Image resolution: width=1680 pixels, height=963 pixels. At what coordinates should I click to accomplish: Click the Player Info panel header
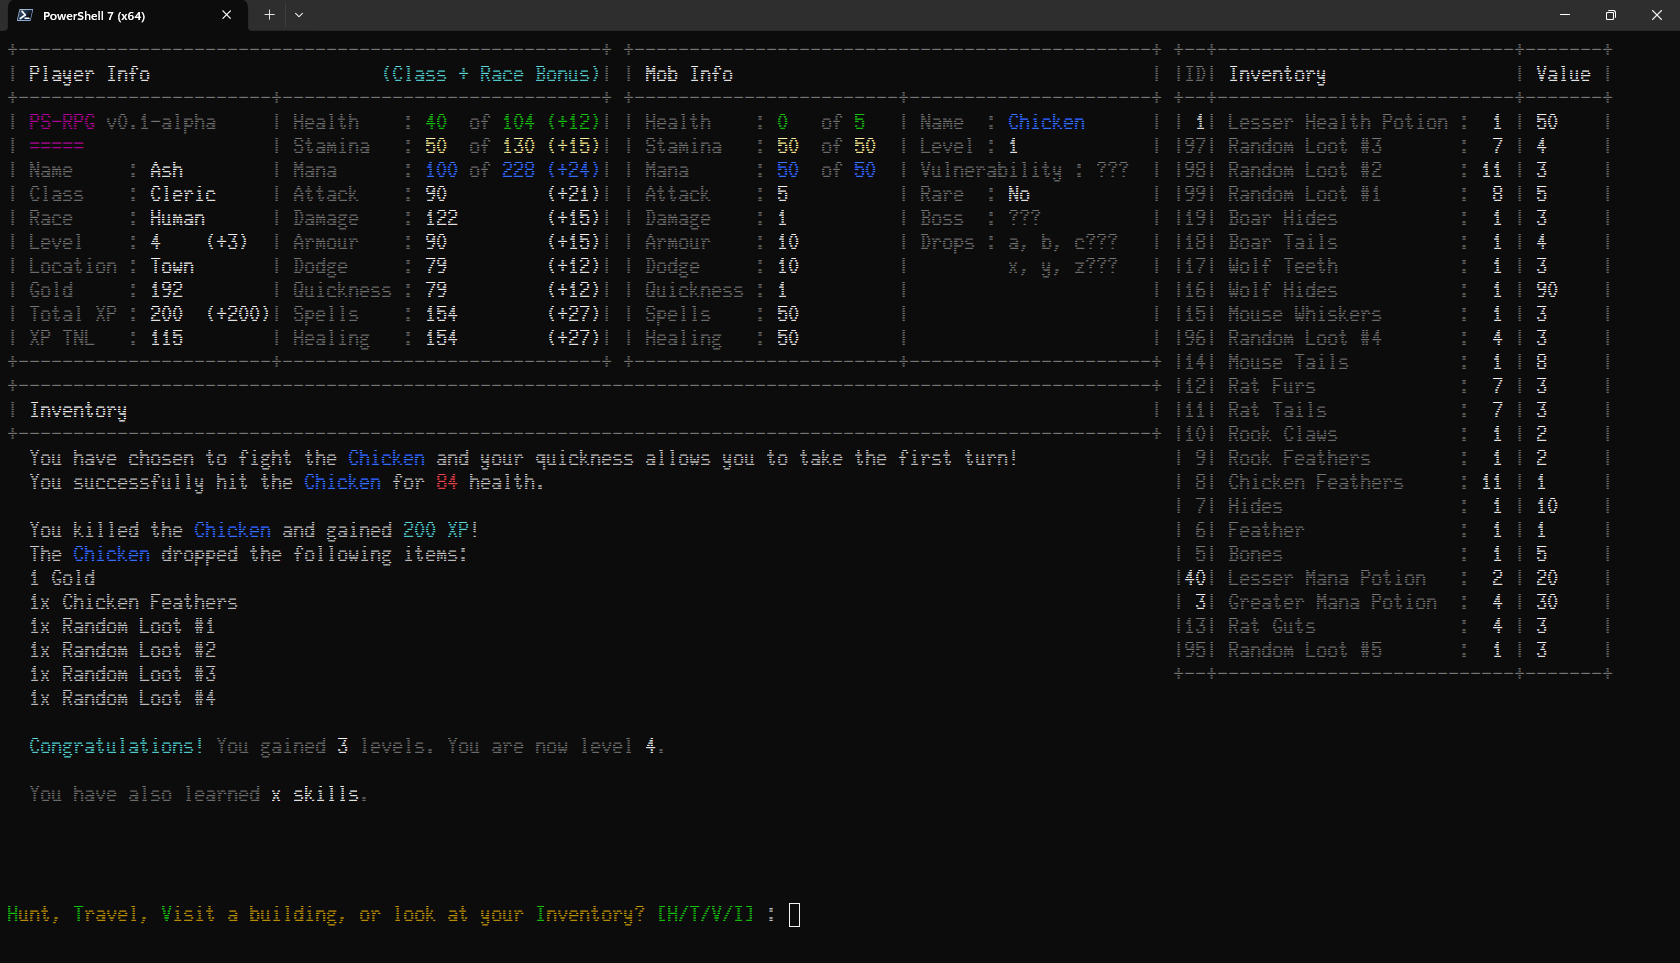[89, 74]
